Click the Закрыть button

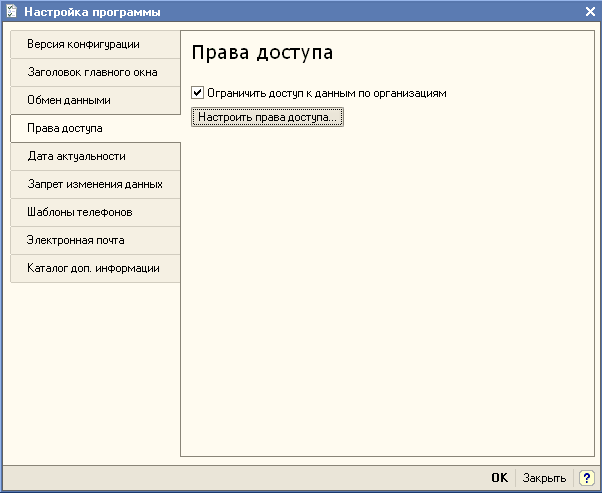point(544,478)
